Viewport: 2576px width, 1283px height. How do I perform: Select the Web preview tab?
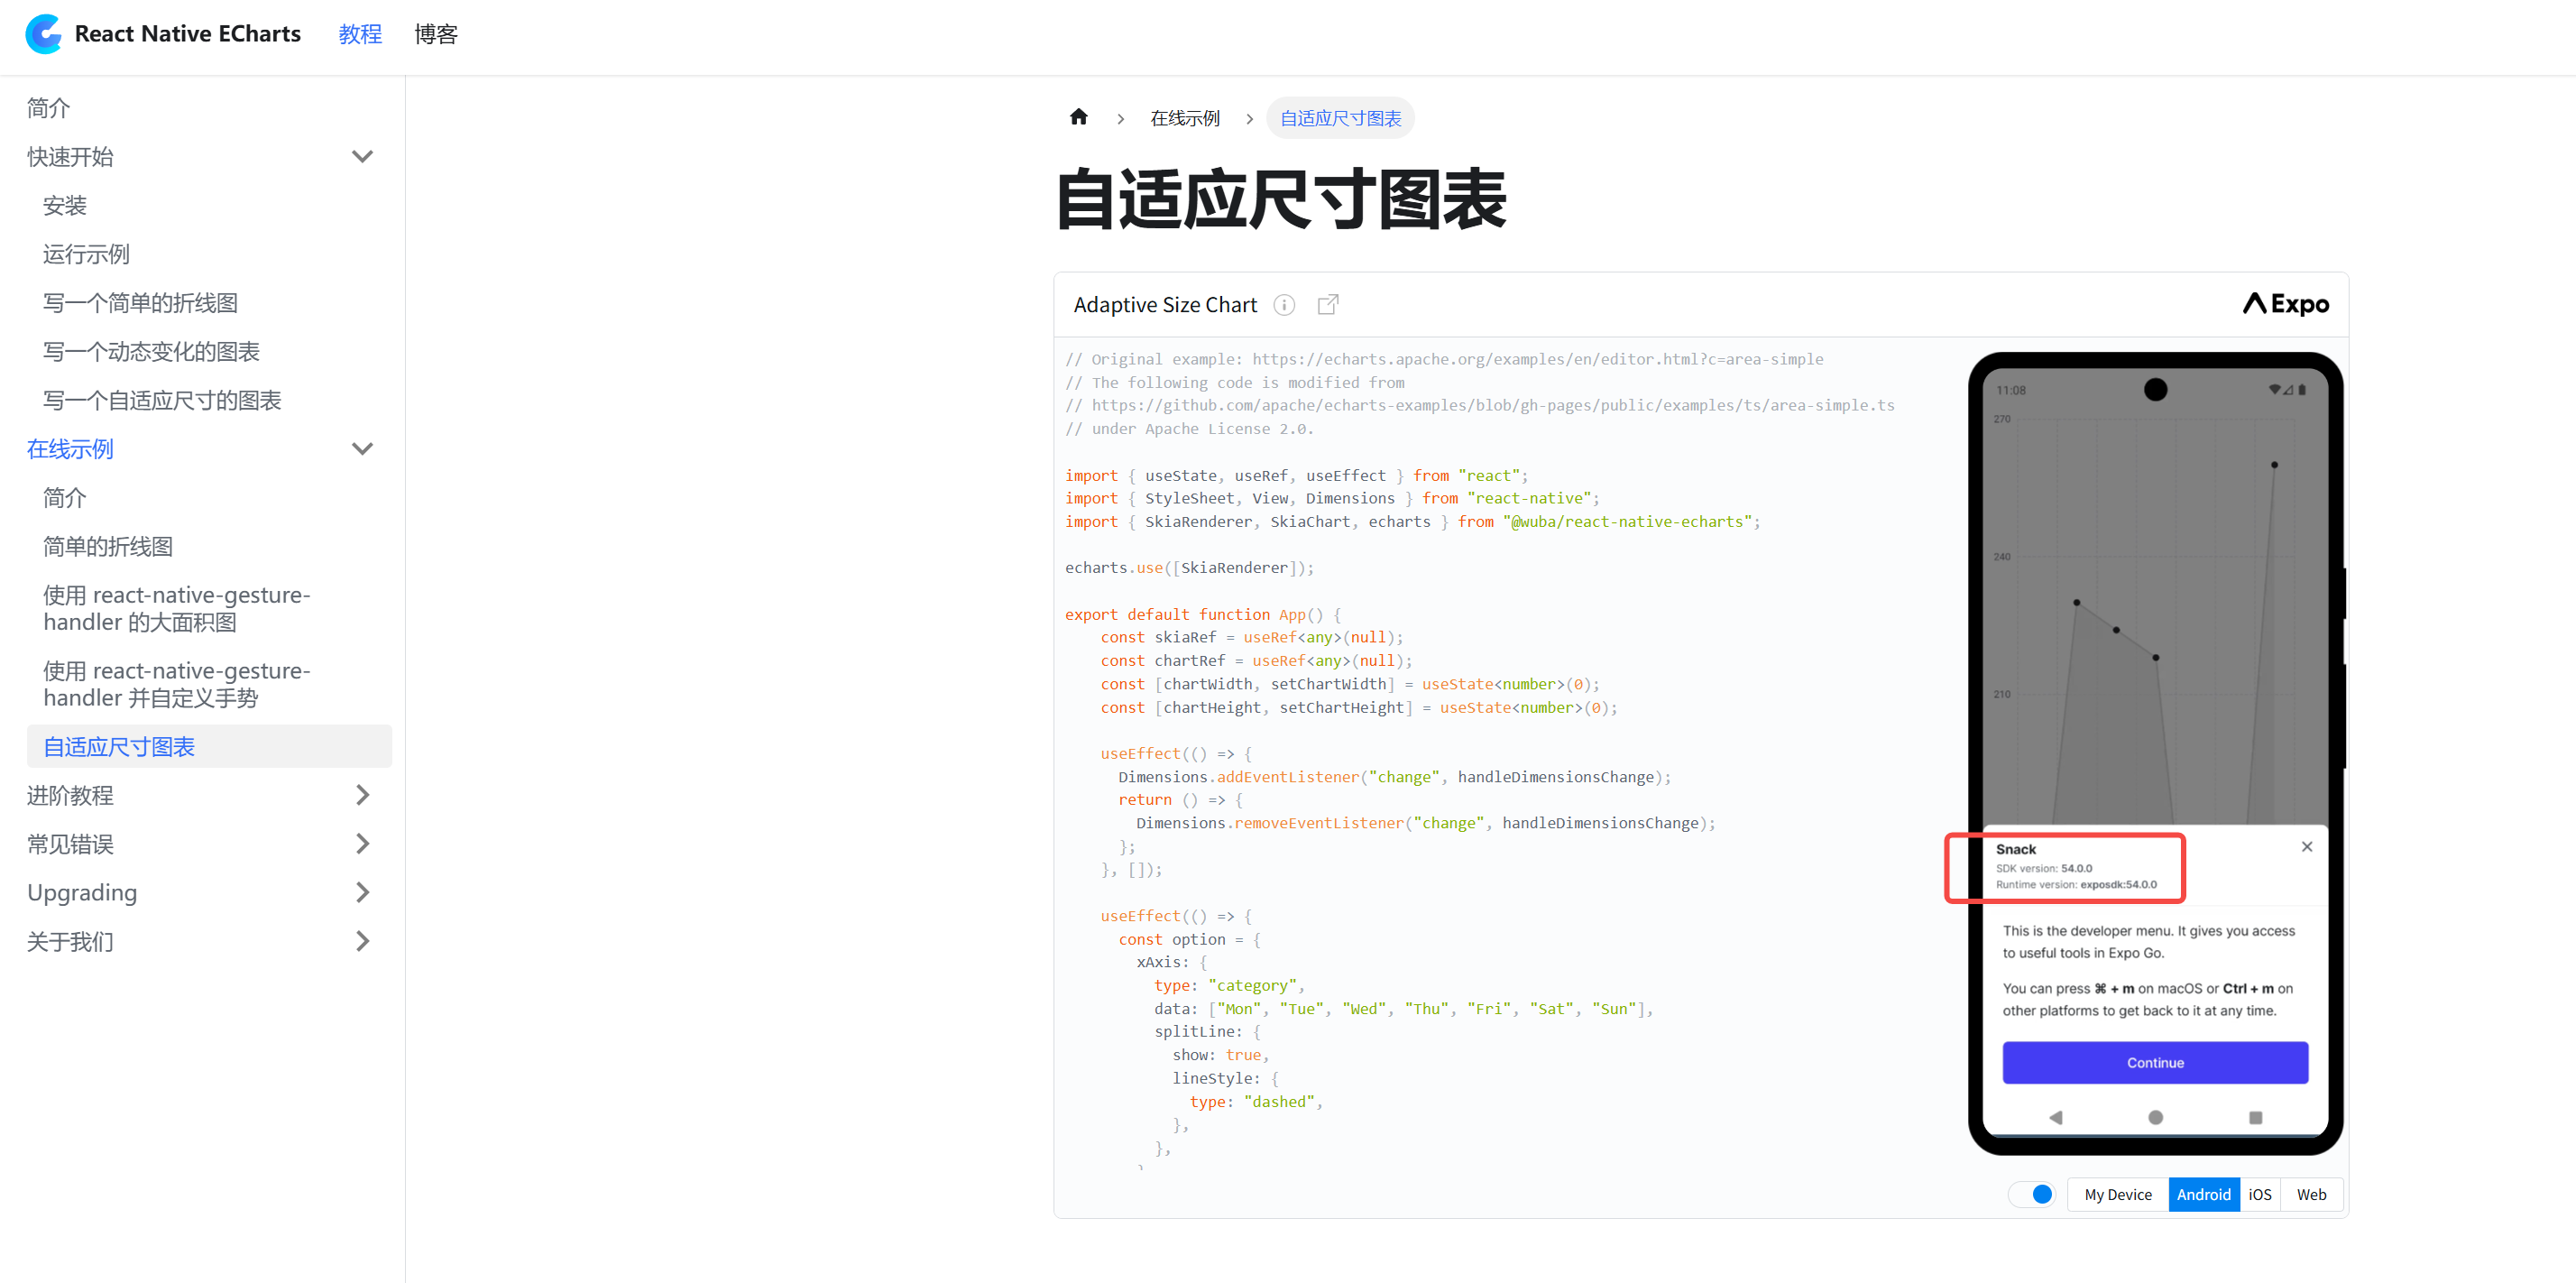(2311, 1194)
